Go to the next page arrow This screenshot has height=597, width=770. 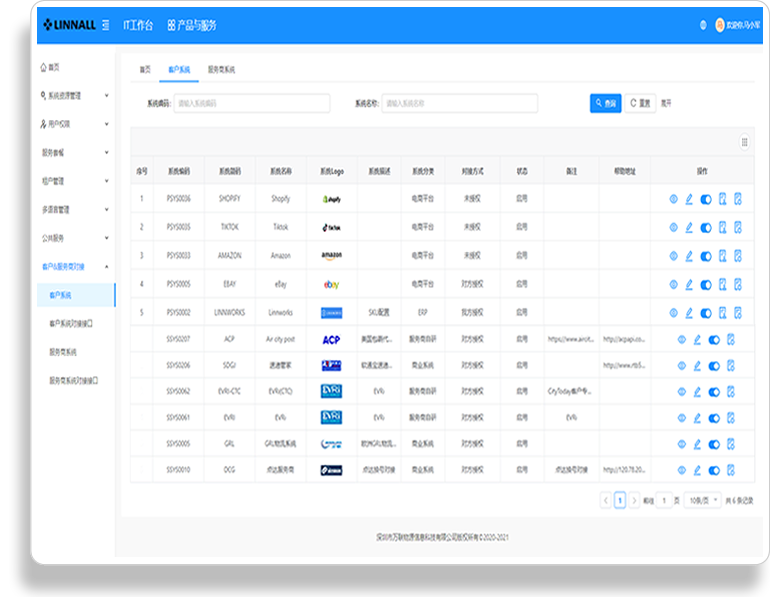[x=634, y=500]
